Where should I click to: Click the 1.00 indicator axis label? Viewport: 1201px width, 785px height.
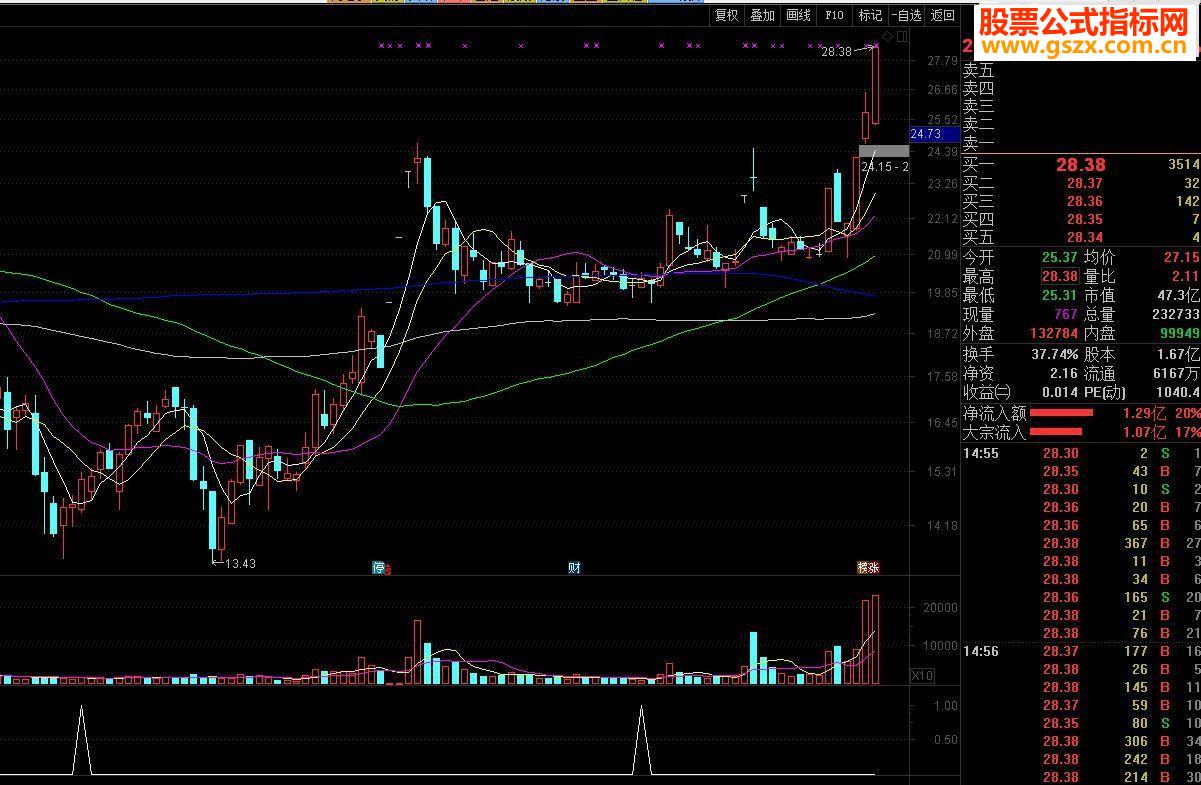click(945, 705)
